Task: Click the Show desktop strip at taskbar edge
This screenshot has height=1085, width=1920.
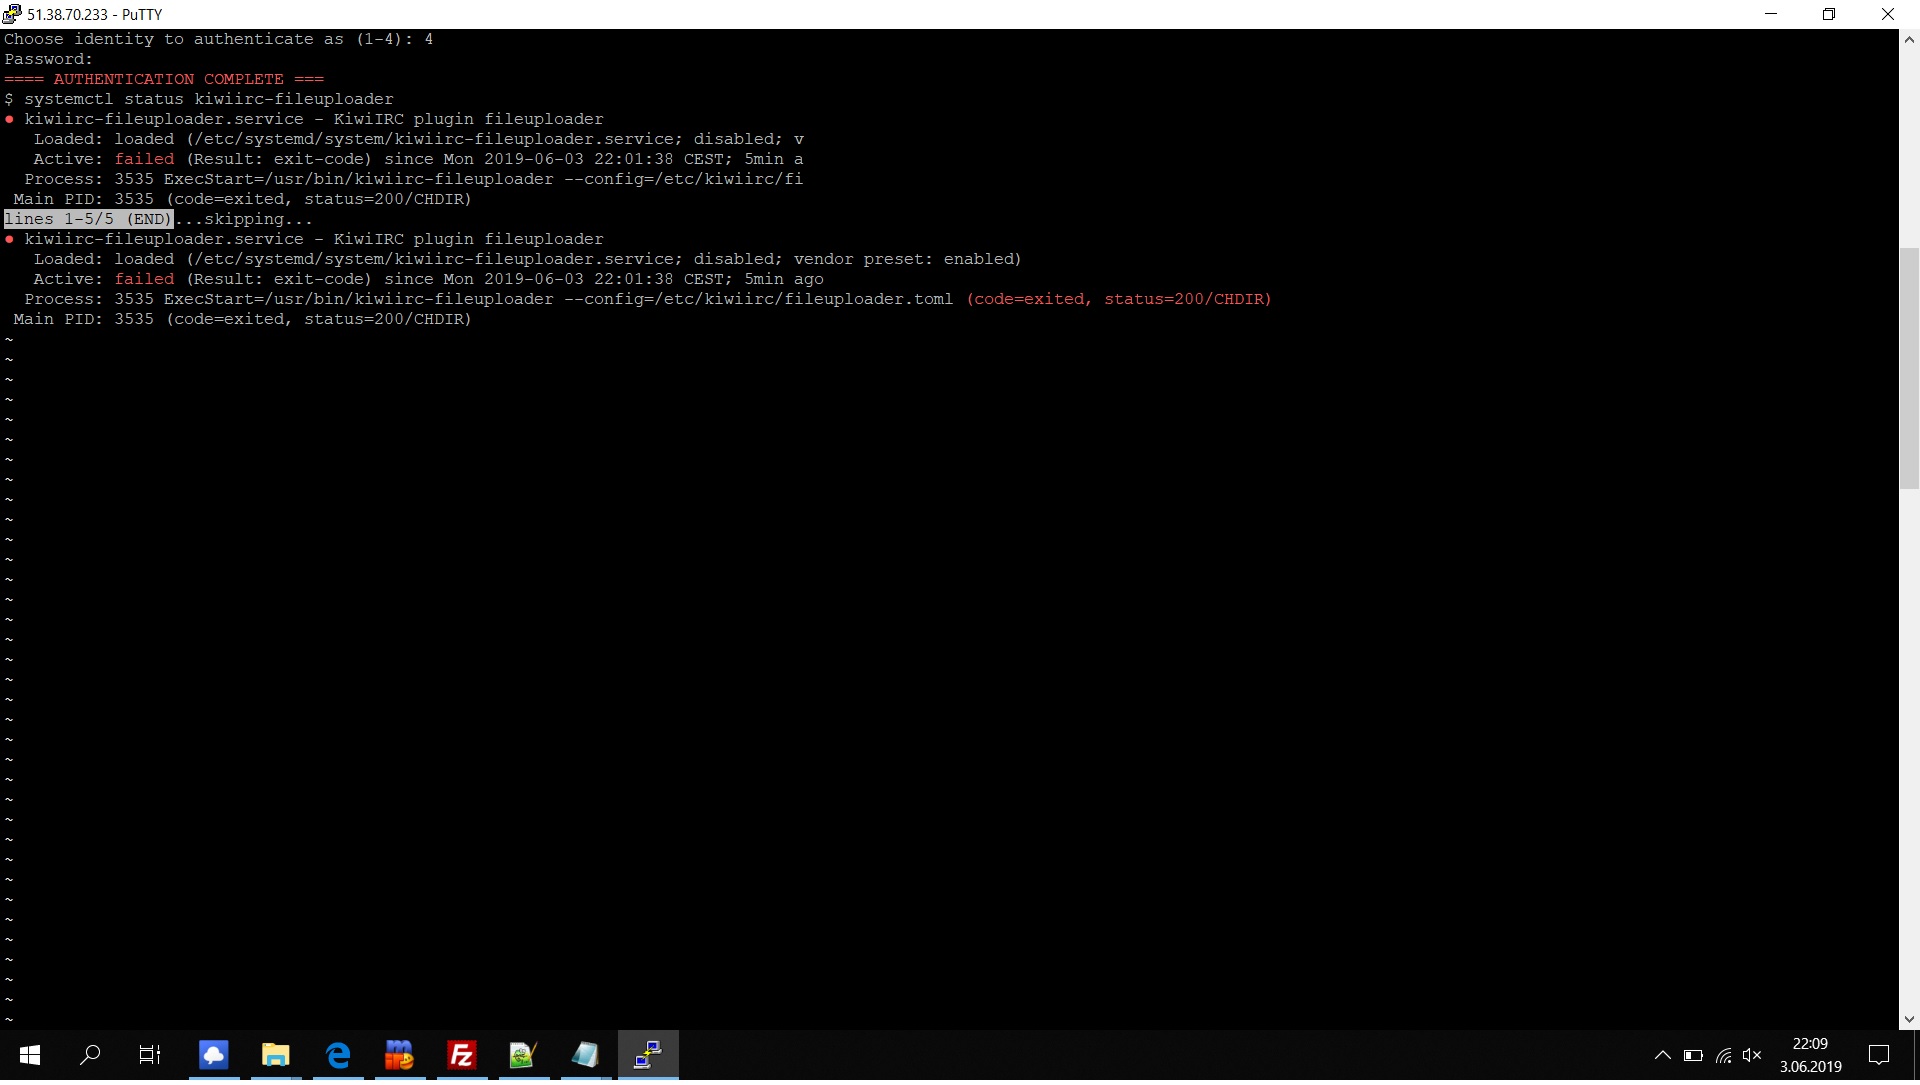Action: [x=1916, y=1055]
